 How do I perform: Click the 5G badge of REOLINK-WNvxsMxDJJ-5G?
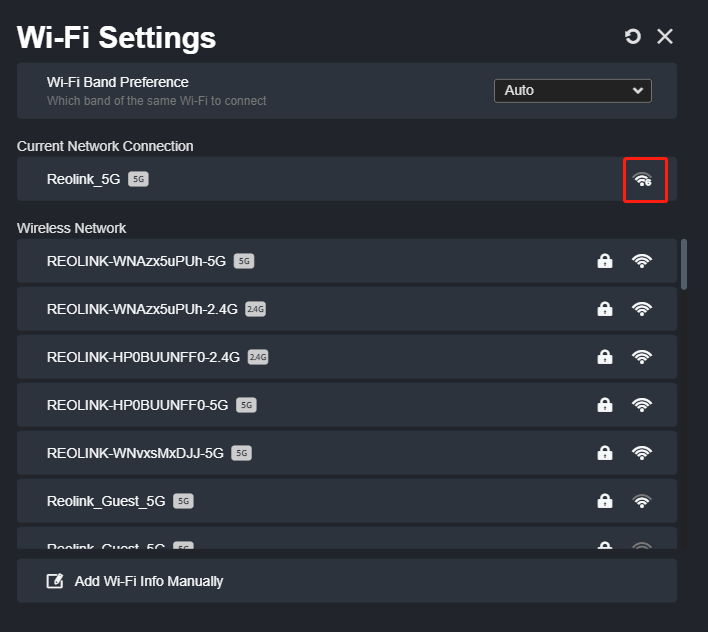[x=242, y=453]
